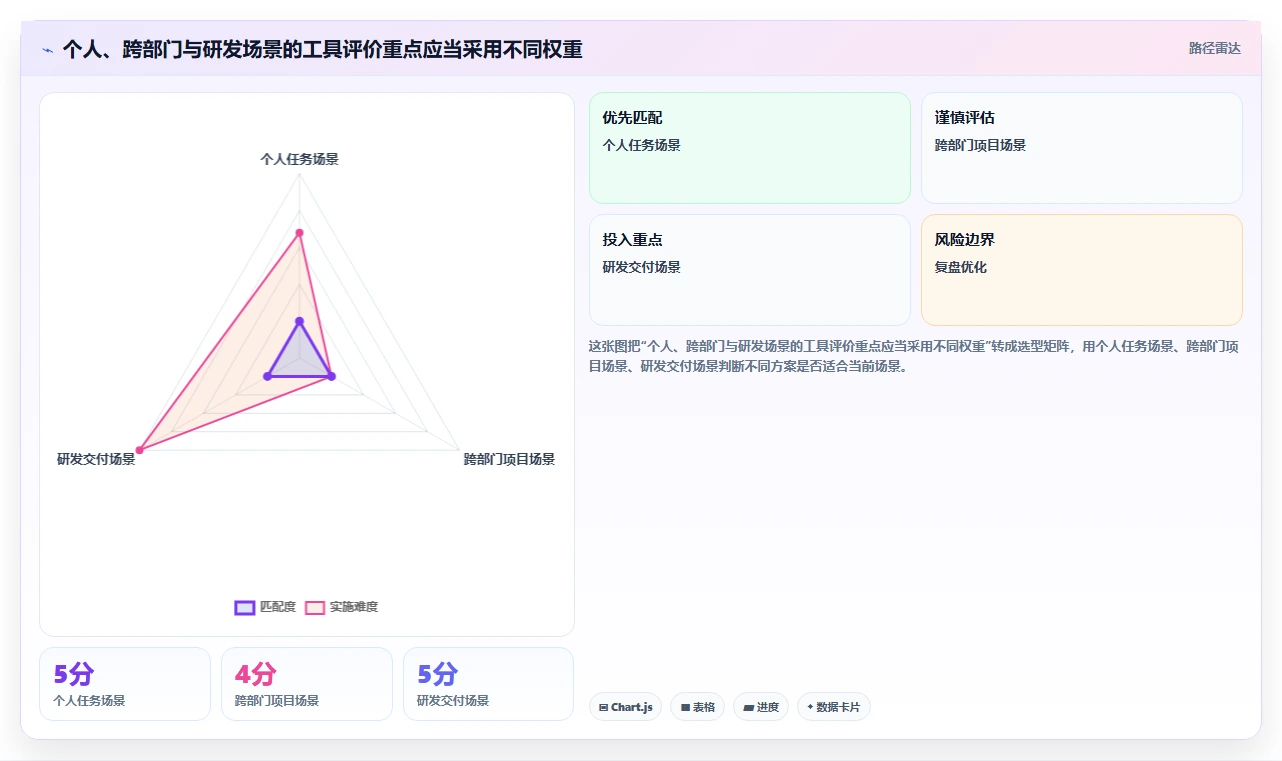
Task: Click the radar axis label 个人任务场景
Action: (299, 159)
